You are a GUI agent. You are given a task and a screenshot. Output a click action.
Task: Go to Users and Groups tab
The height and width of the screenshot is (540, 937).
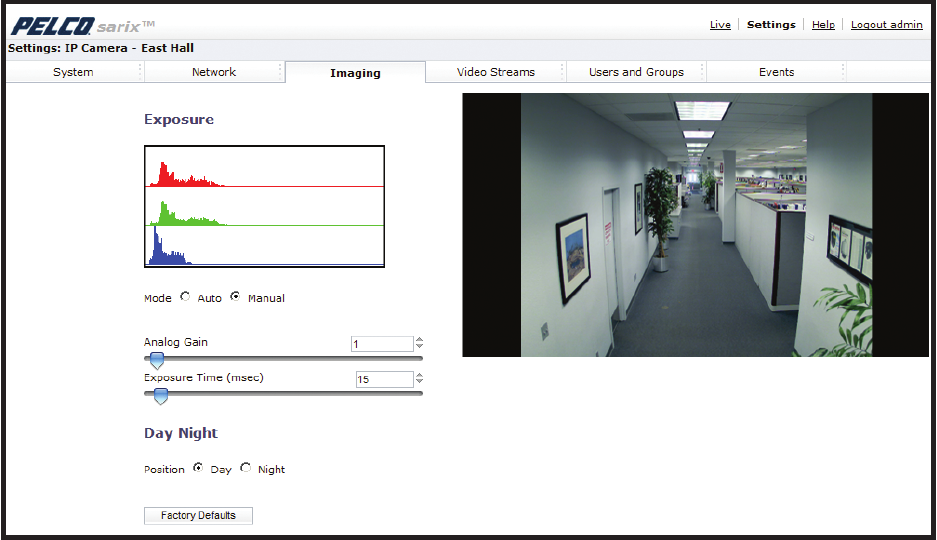(x=636, y=72)
